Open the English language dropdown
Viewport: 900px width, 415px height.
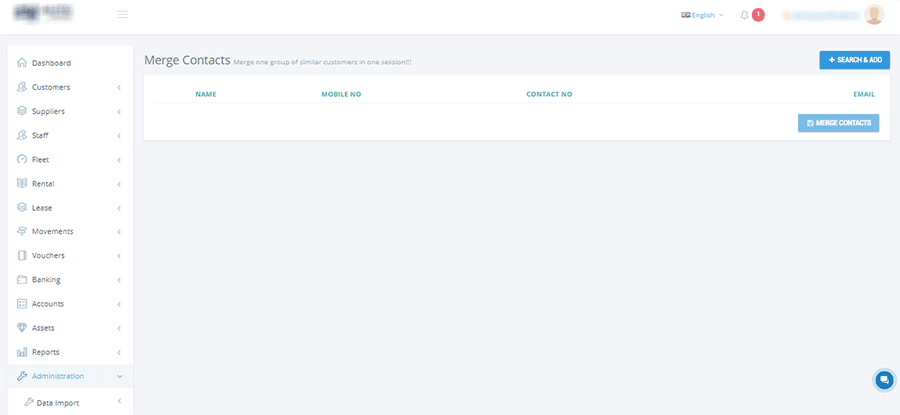[x=702, y=15]
